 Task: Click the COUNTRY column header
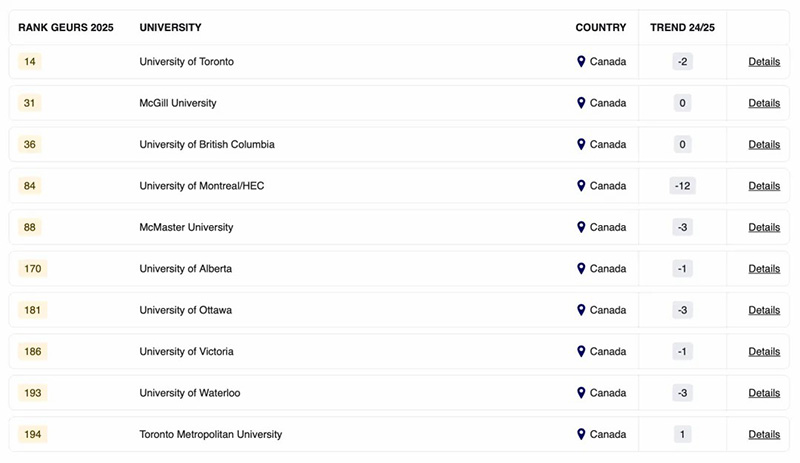pyautogui.click(x=601, y=28)
